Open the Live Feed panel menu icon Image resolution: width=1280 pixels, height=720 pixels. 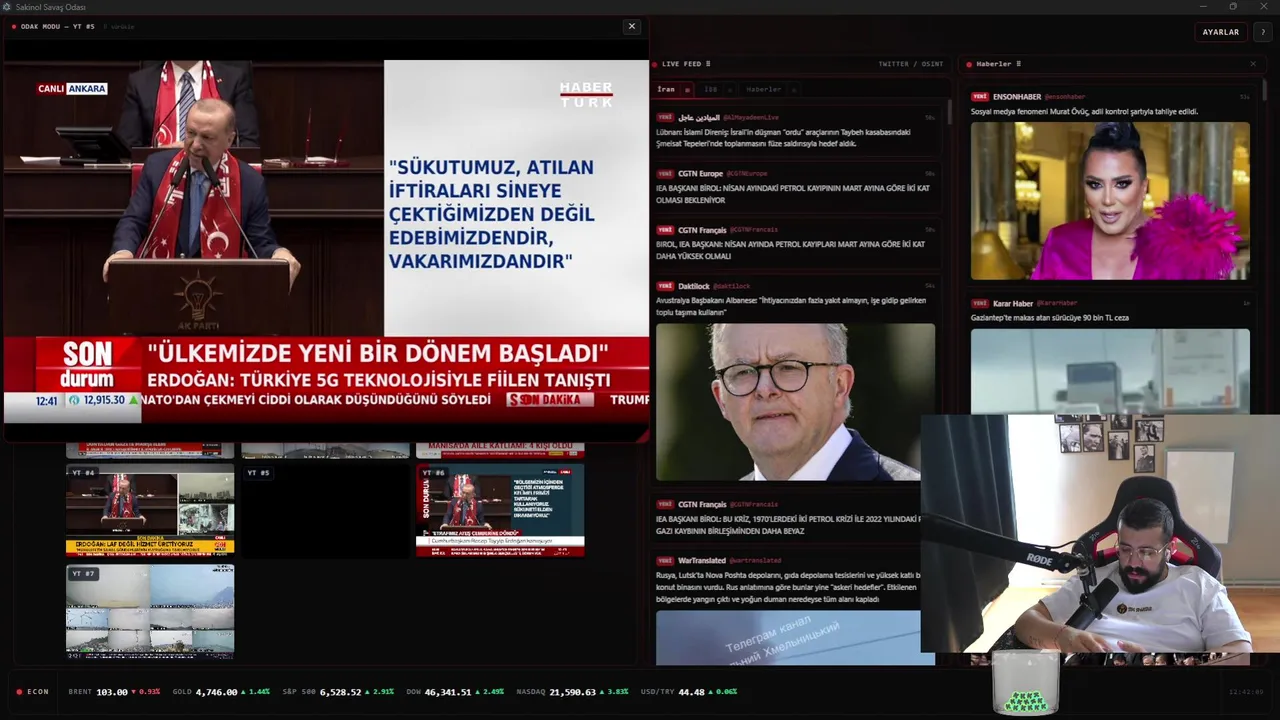708,64
